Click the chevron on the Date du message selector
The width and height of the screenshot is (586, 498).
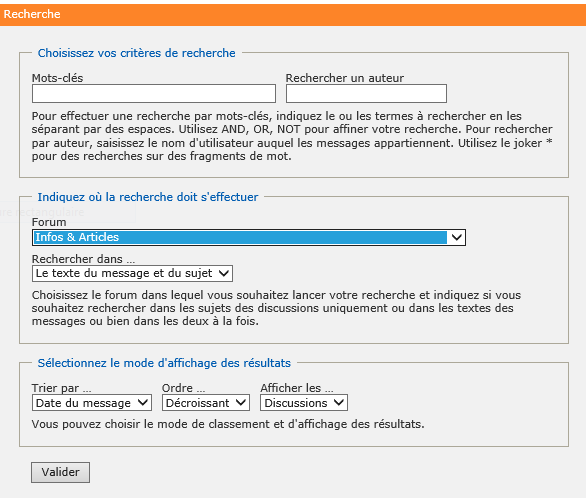click(x=143, y=403)
